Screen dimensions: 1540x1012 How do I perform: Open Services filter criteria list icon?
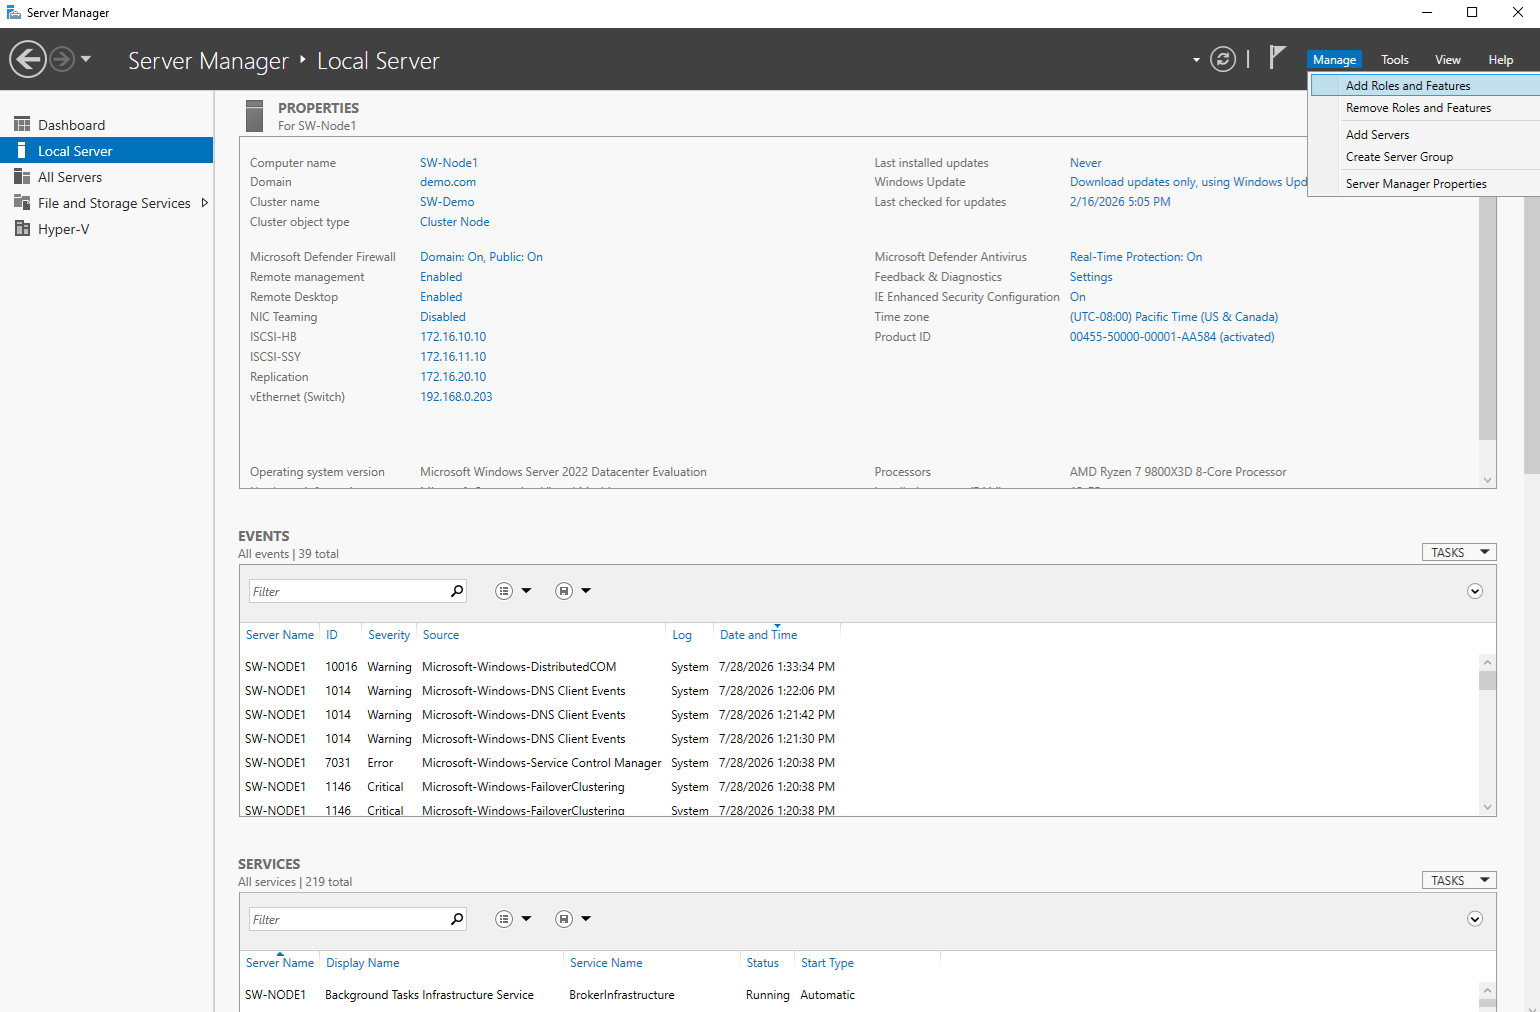504,919
